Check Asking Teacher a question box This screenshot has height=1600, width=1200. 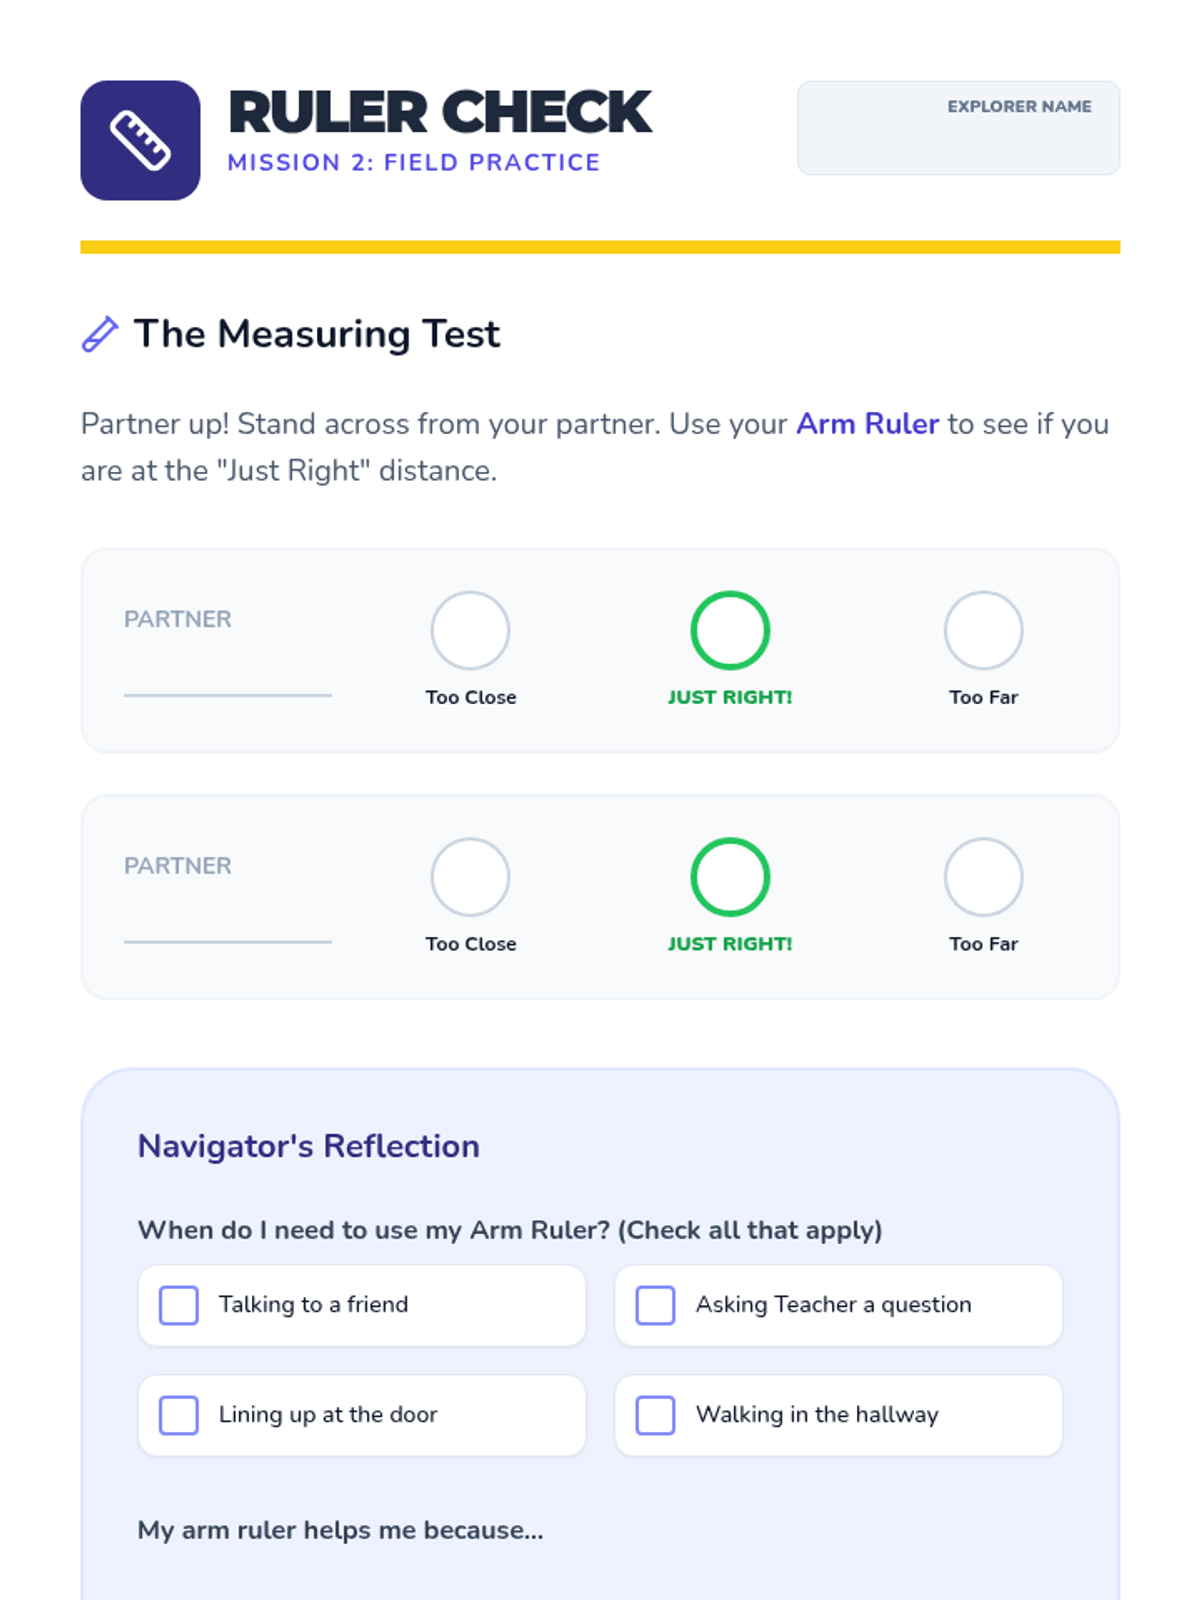point(656,1305)
